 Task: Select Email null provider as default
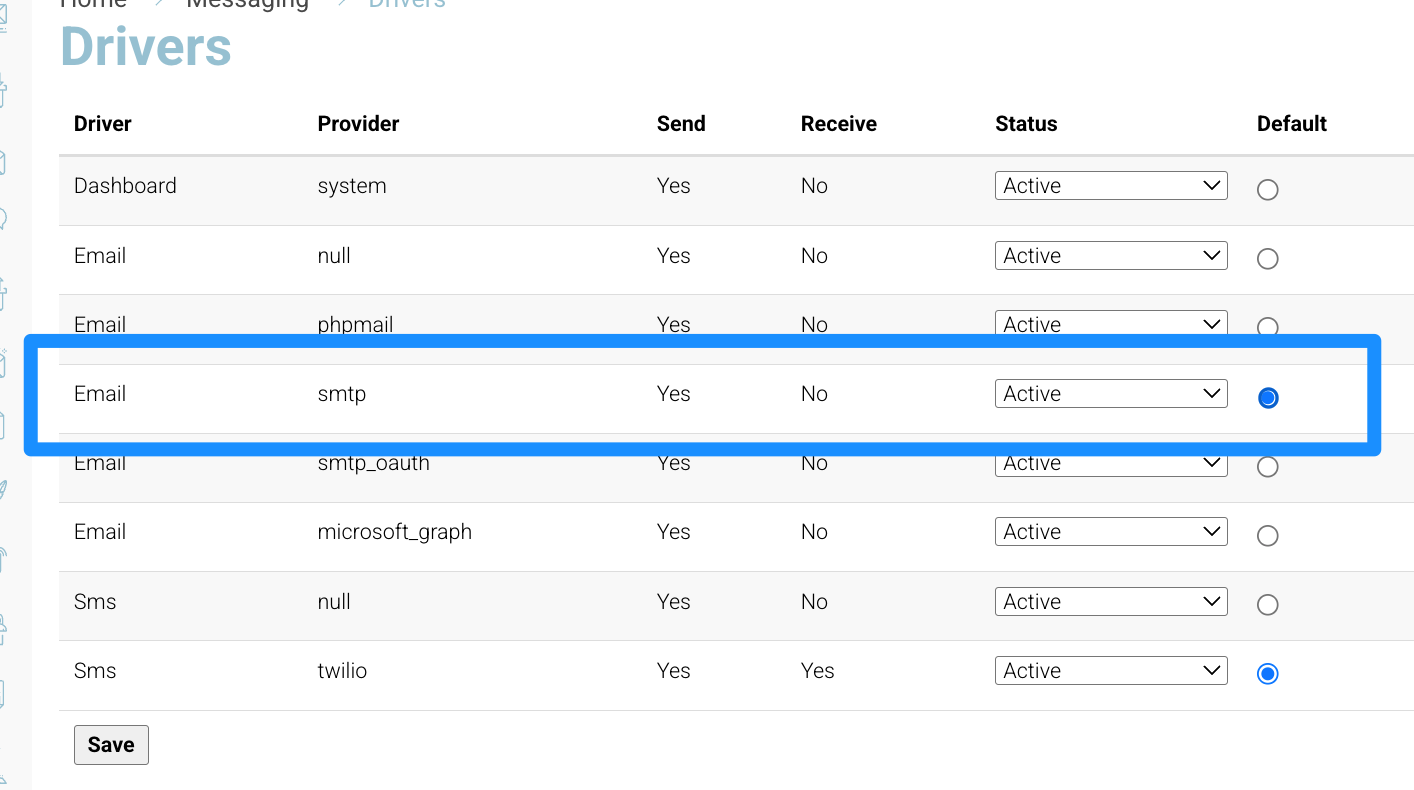tap(1267, 259)
